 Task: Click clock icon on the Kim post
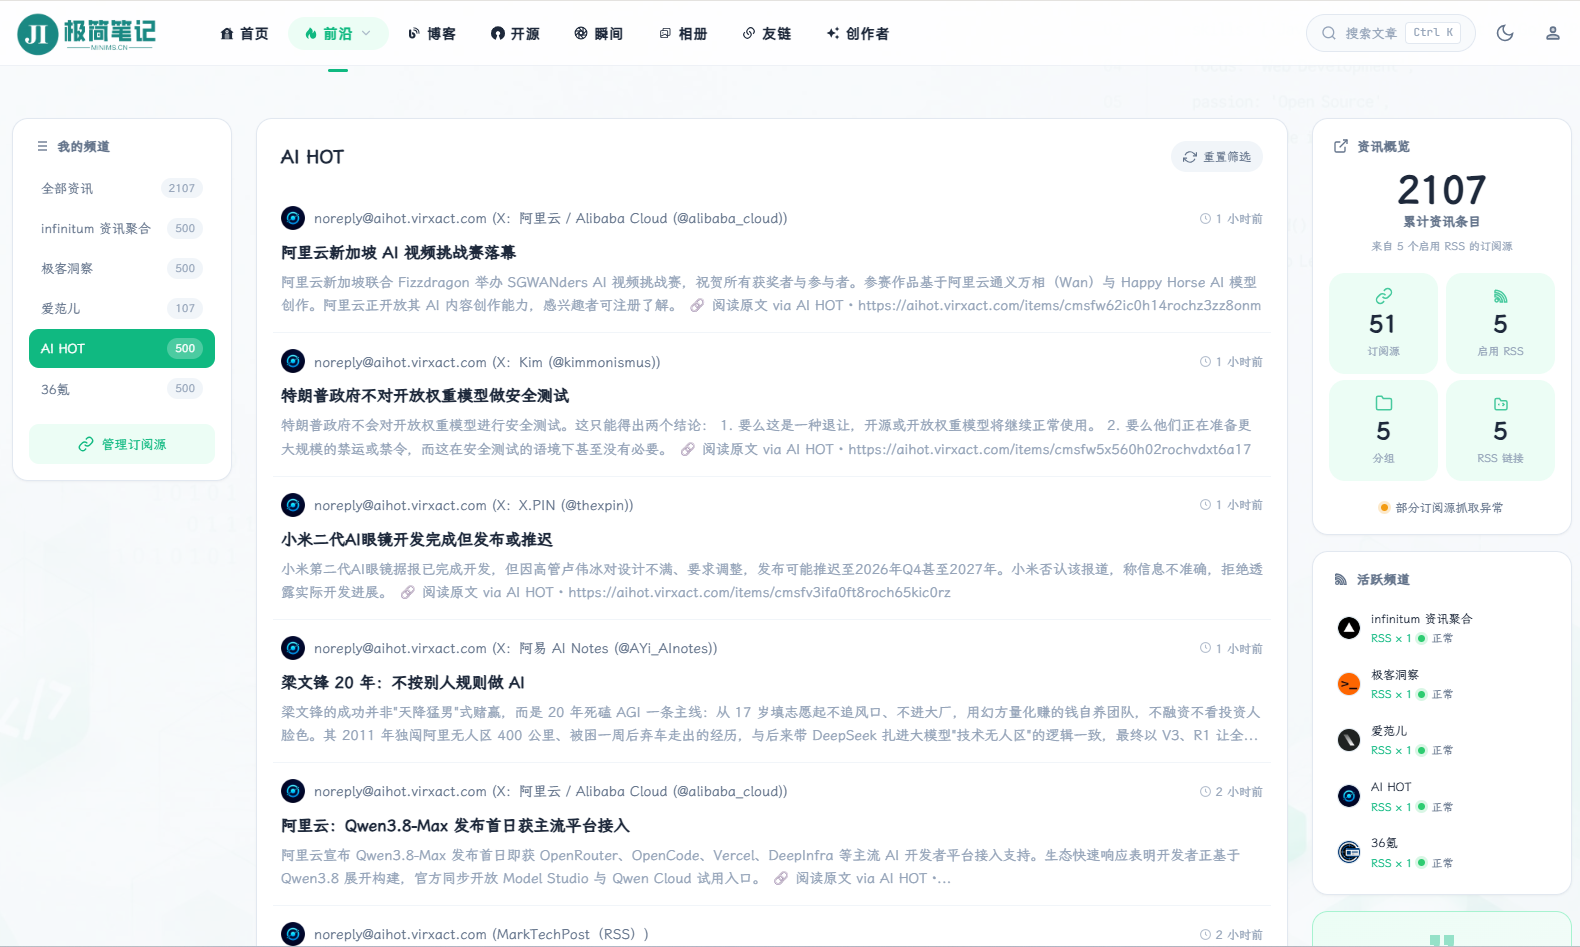[x=1205, y=362]
